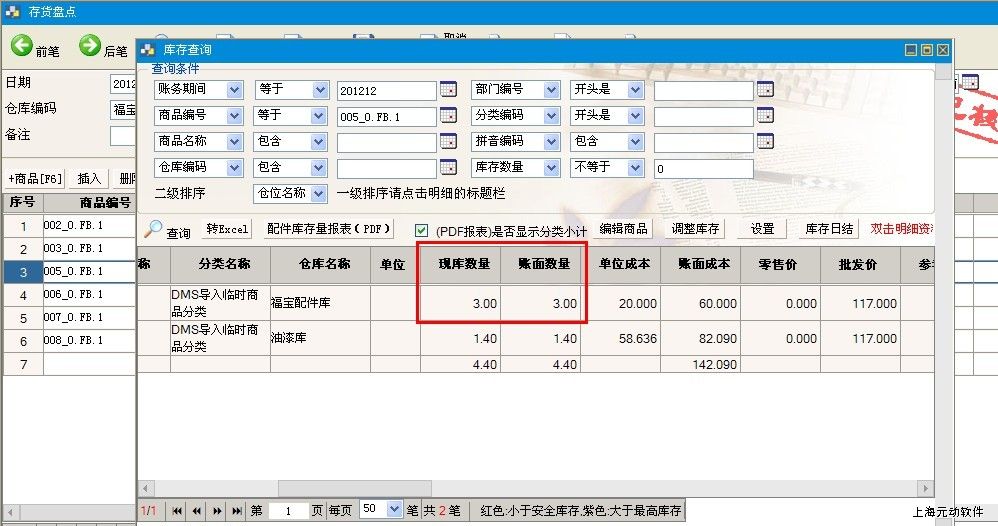Open 仓位名称 secondary sort dropdown
The width and height of the screenshot is (998, 526).
[x=319, y=193]
